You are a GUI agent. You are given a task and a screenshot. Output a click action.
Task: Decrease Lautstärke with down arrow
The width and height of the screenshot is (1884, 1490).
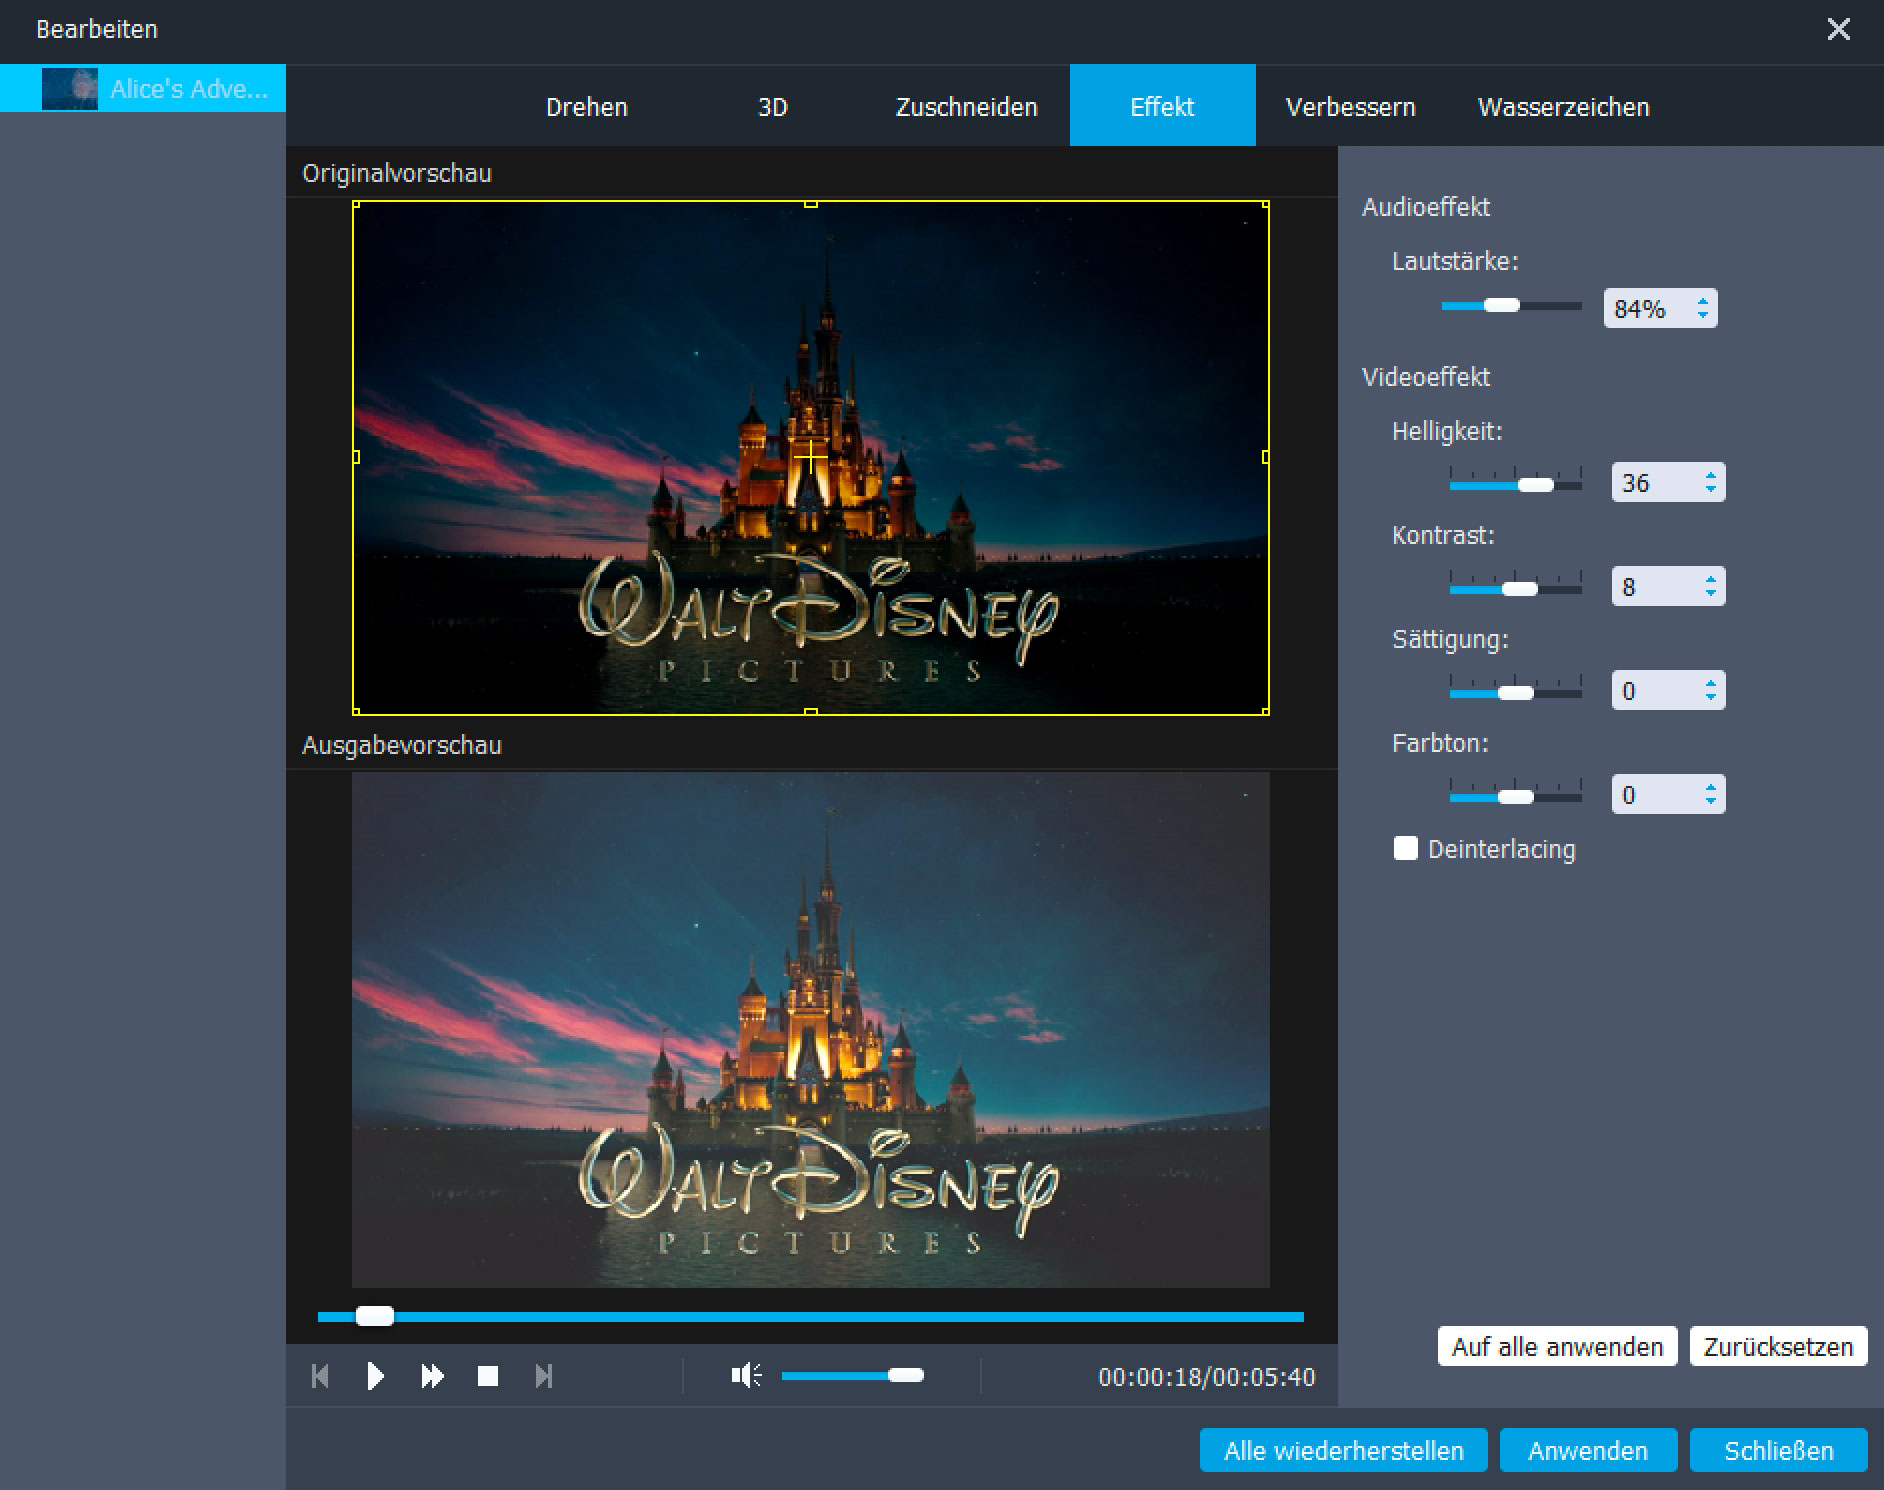point(1702,316)
